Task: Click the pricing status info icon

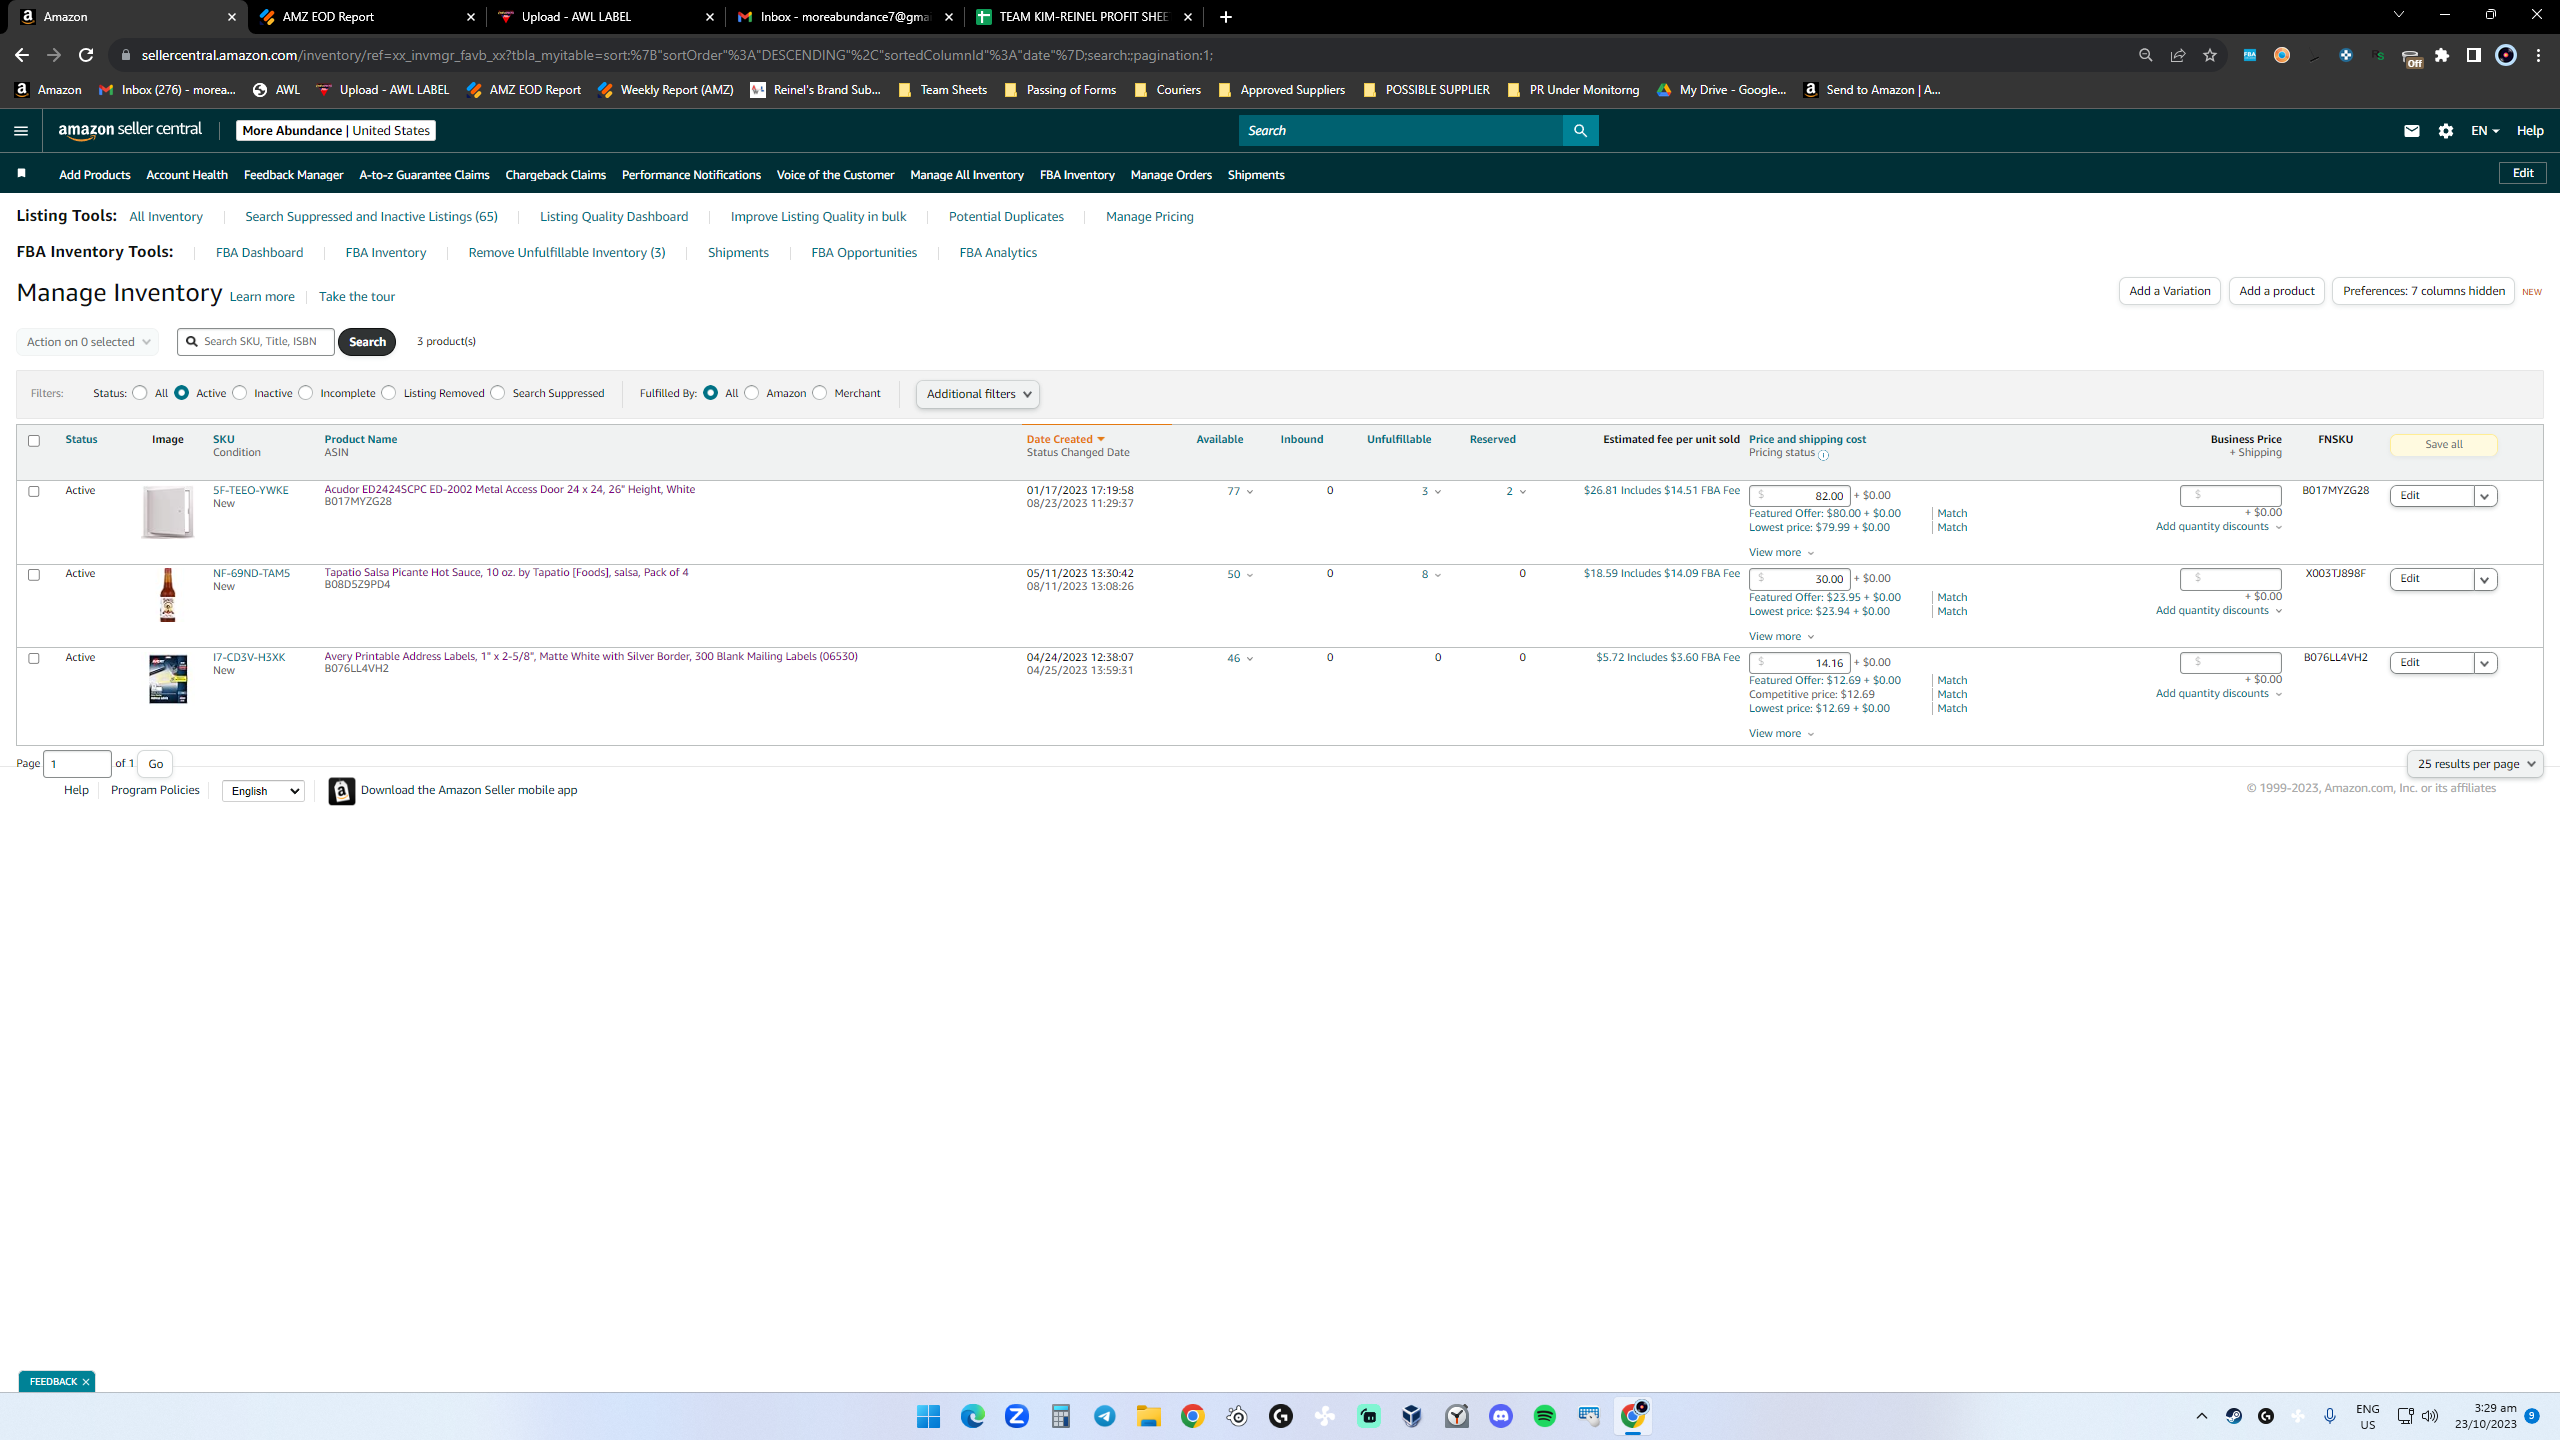Action: pyautogui.click(x=1823, y=455)
